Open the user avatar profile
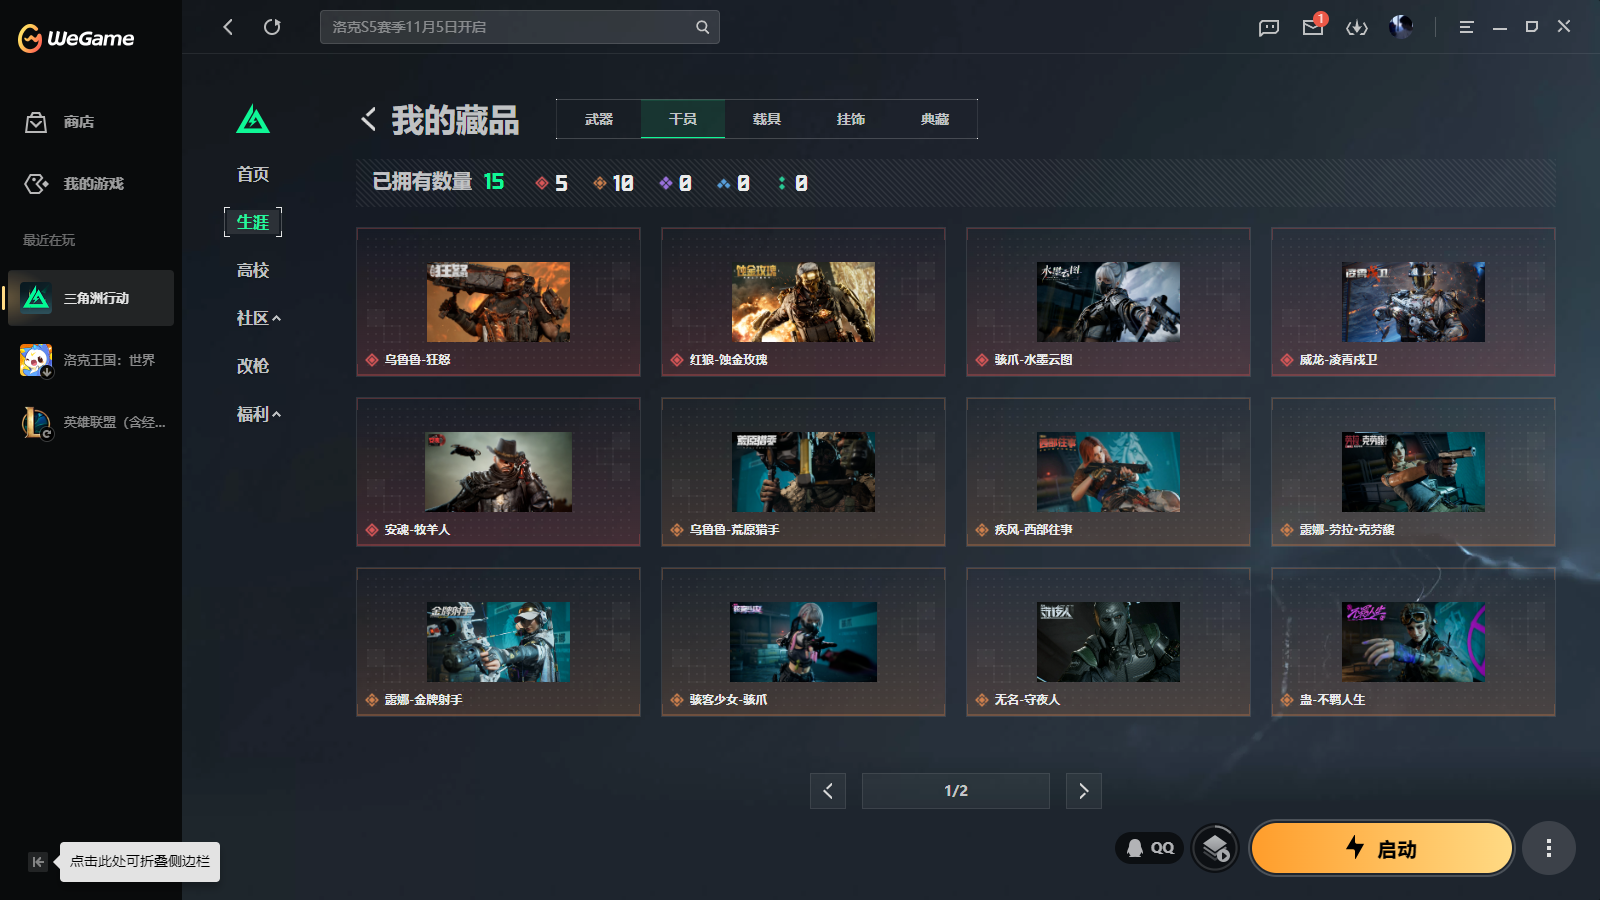This screenshot has width=1600, height=900. pos(1401,26)
